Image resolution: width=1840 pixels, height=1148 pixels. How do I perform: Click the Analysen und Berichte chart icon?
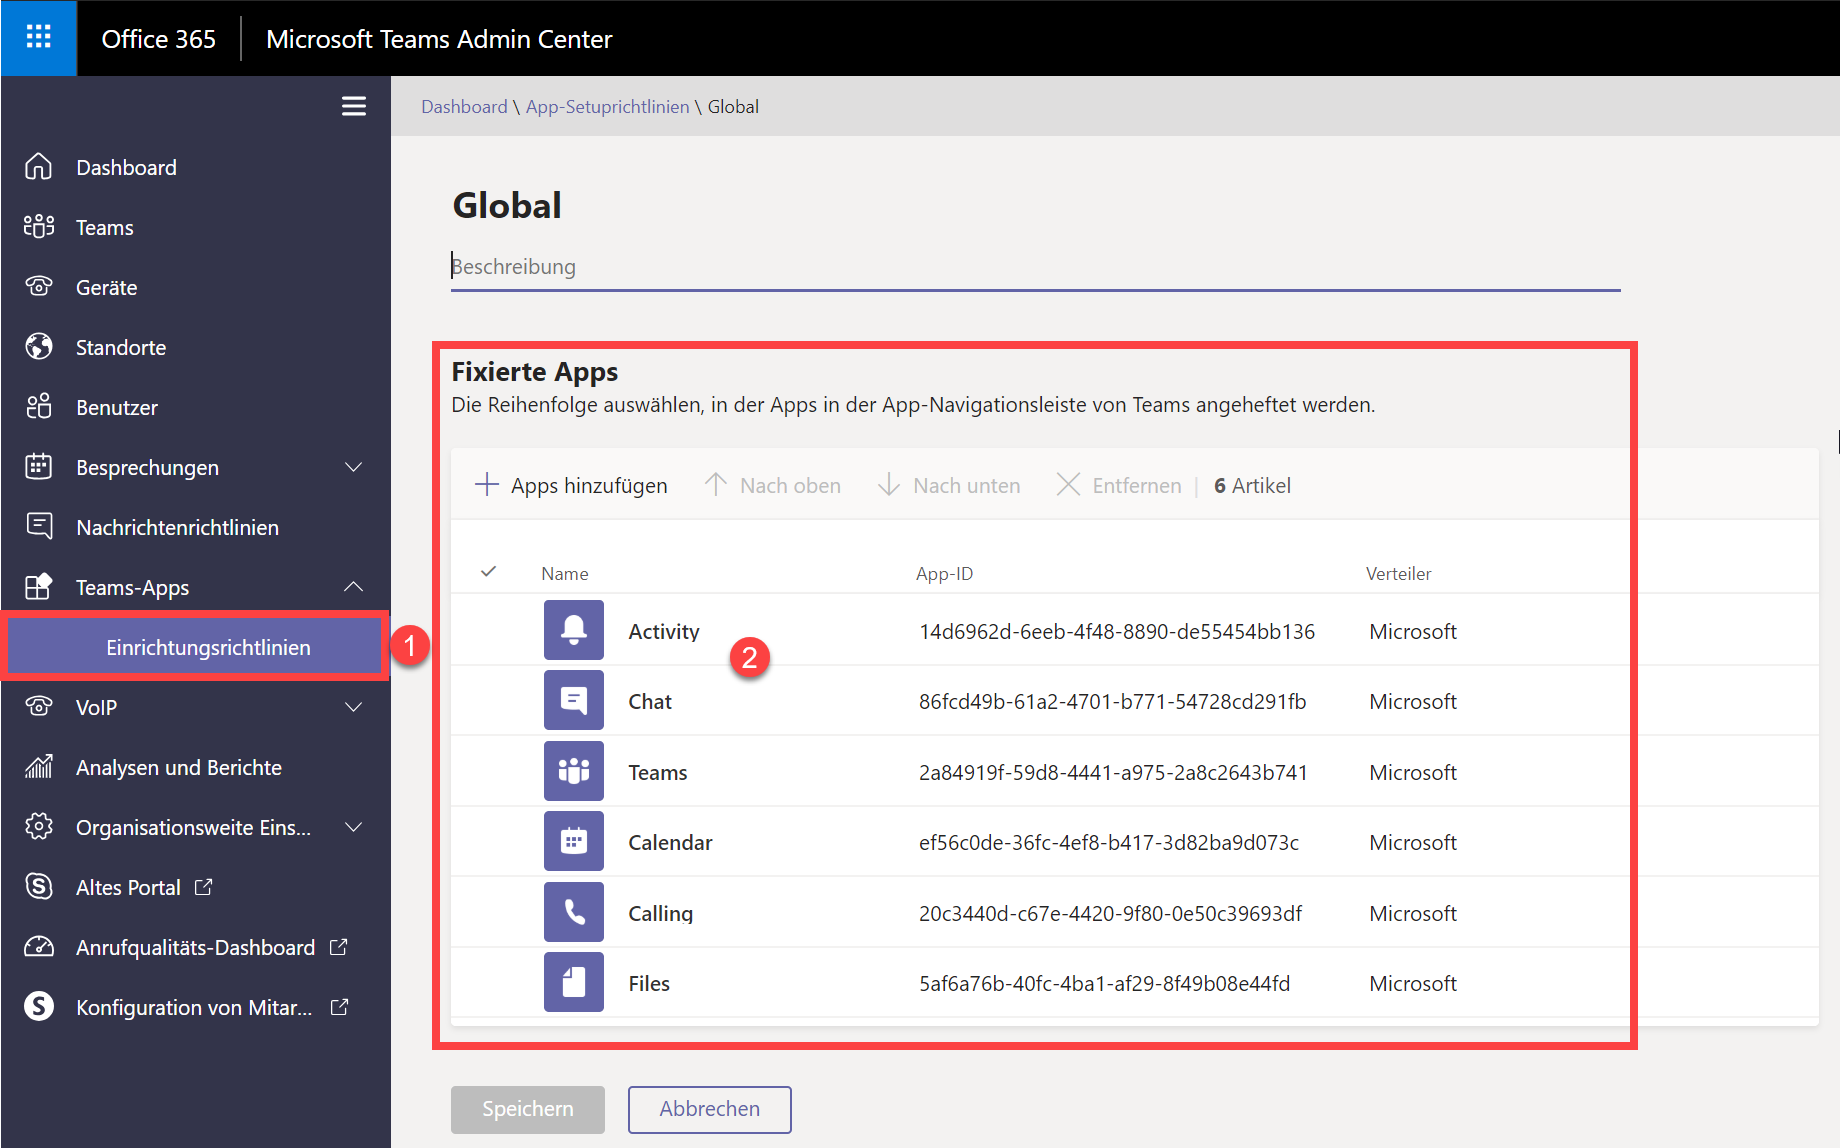tap(39, 767)
